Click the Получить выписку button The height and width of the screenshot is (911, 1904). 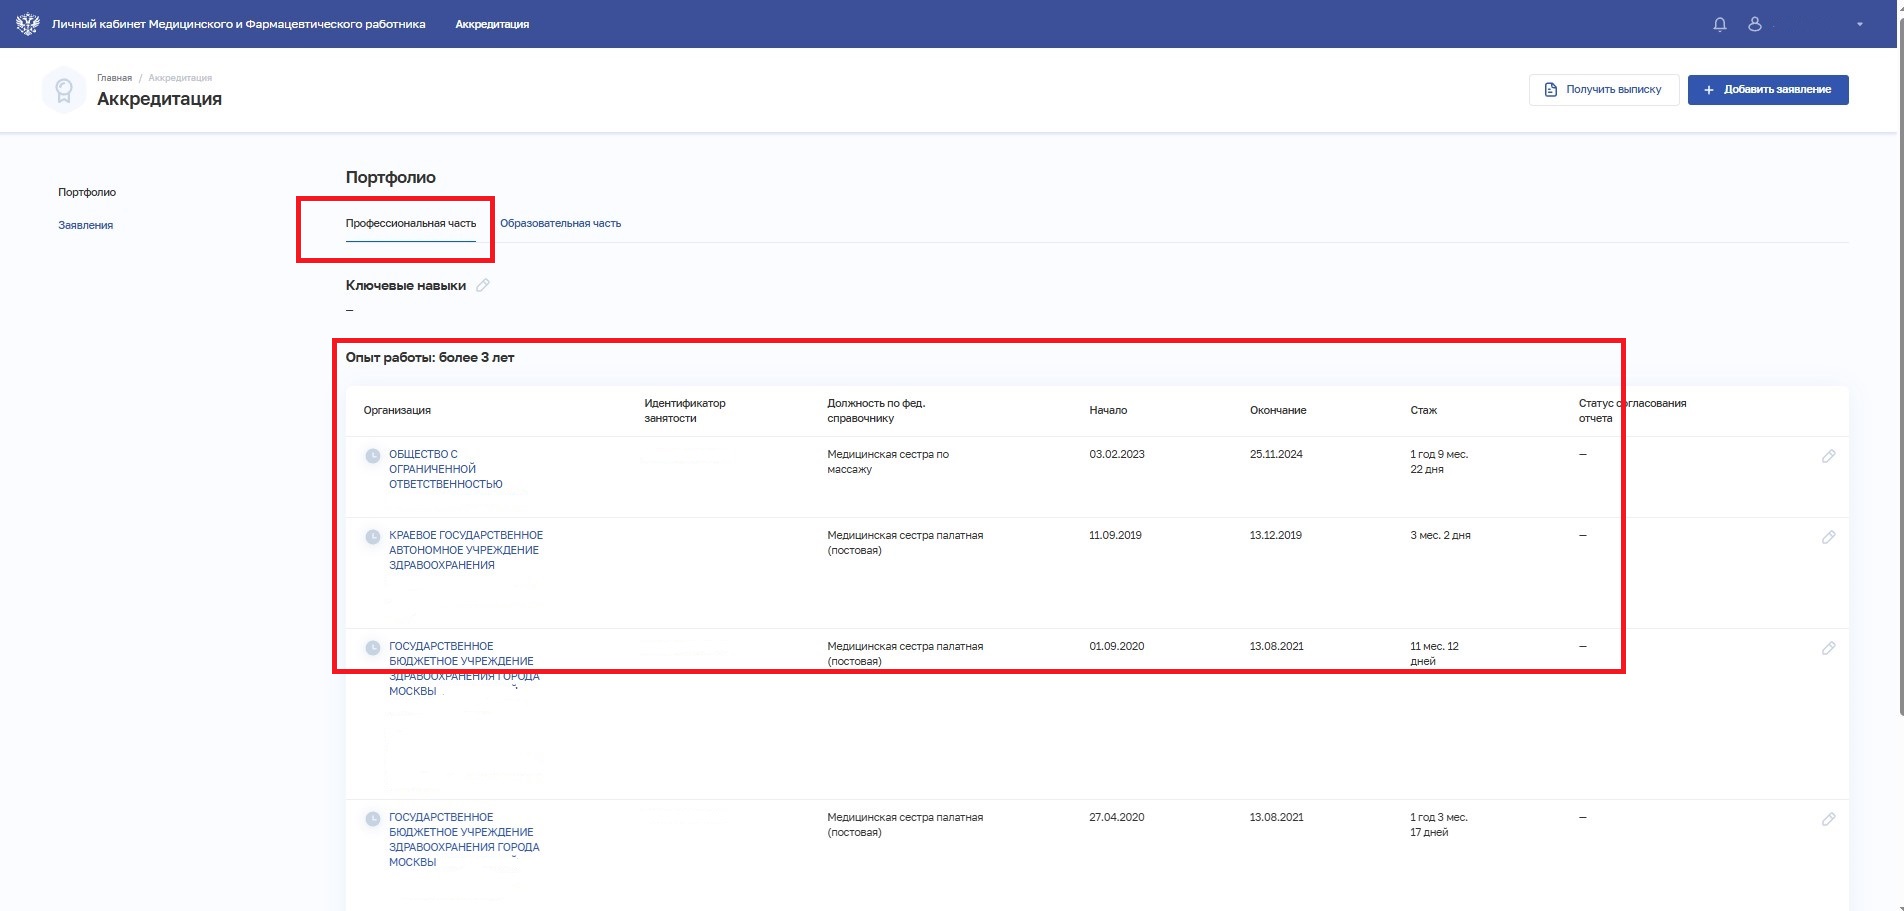[x=1603, y=89]
